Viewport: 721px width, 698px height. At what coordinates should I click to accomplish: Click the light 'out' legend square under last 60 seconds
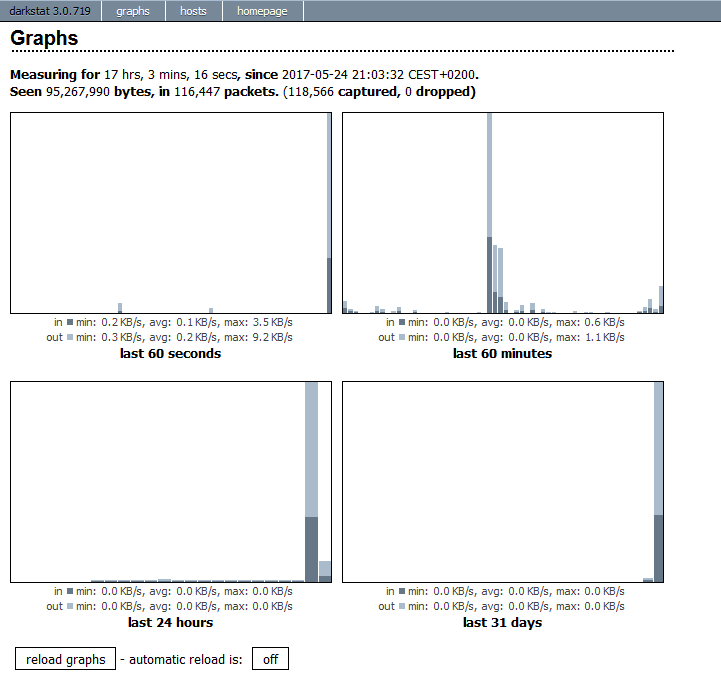click(70, 338)
